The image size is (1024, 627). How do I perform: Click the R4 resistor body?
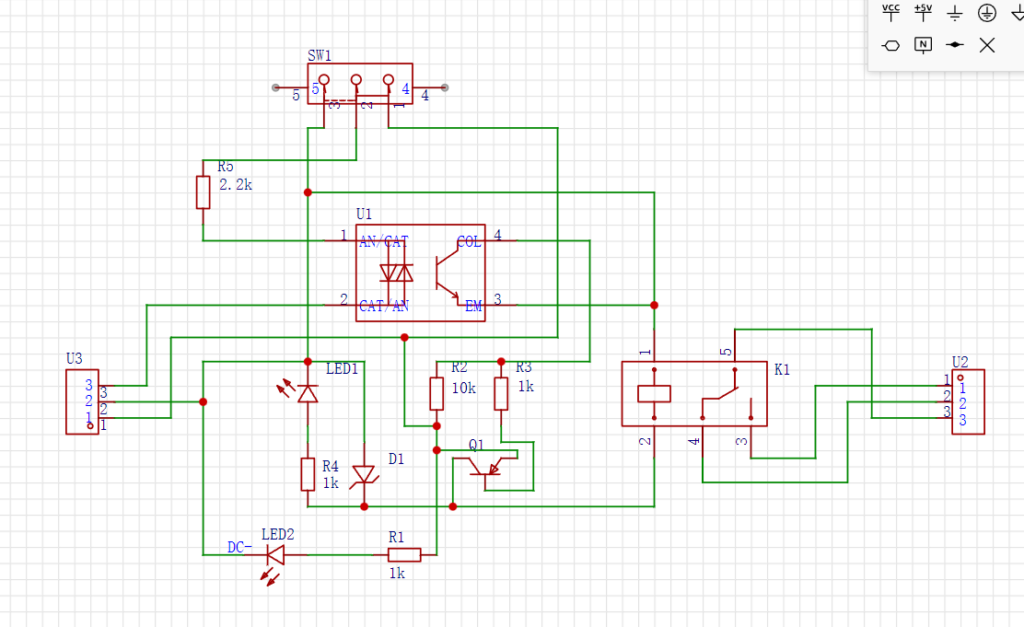coord(308,475)
